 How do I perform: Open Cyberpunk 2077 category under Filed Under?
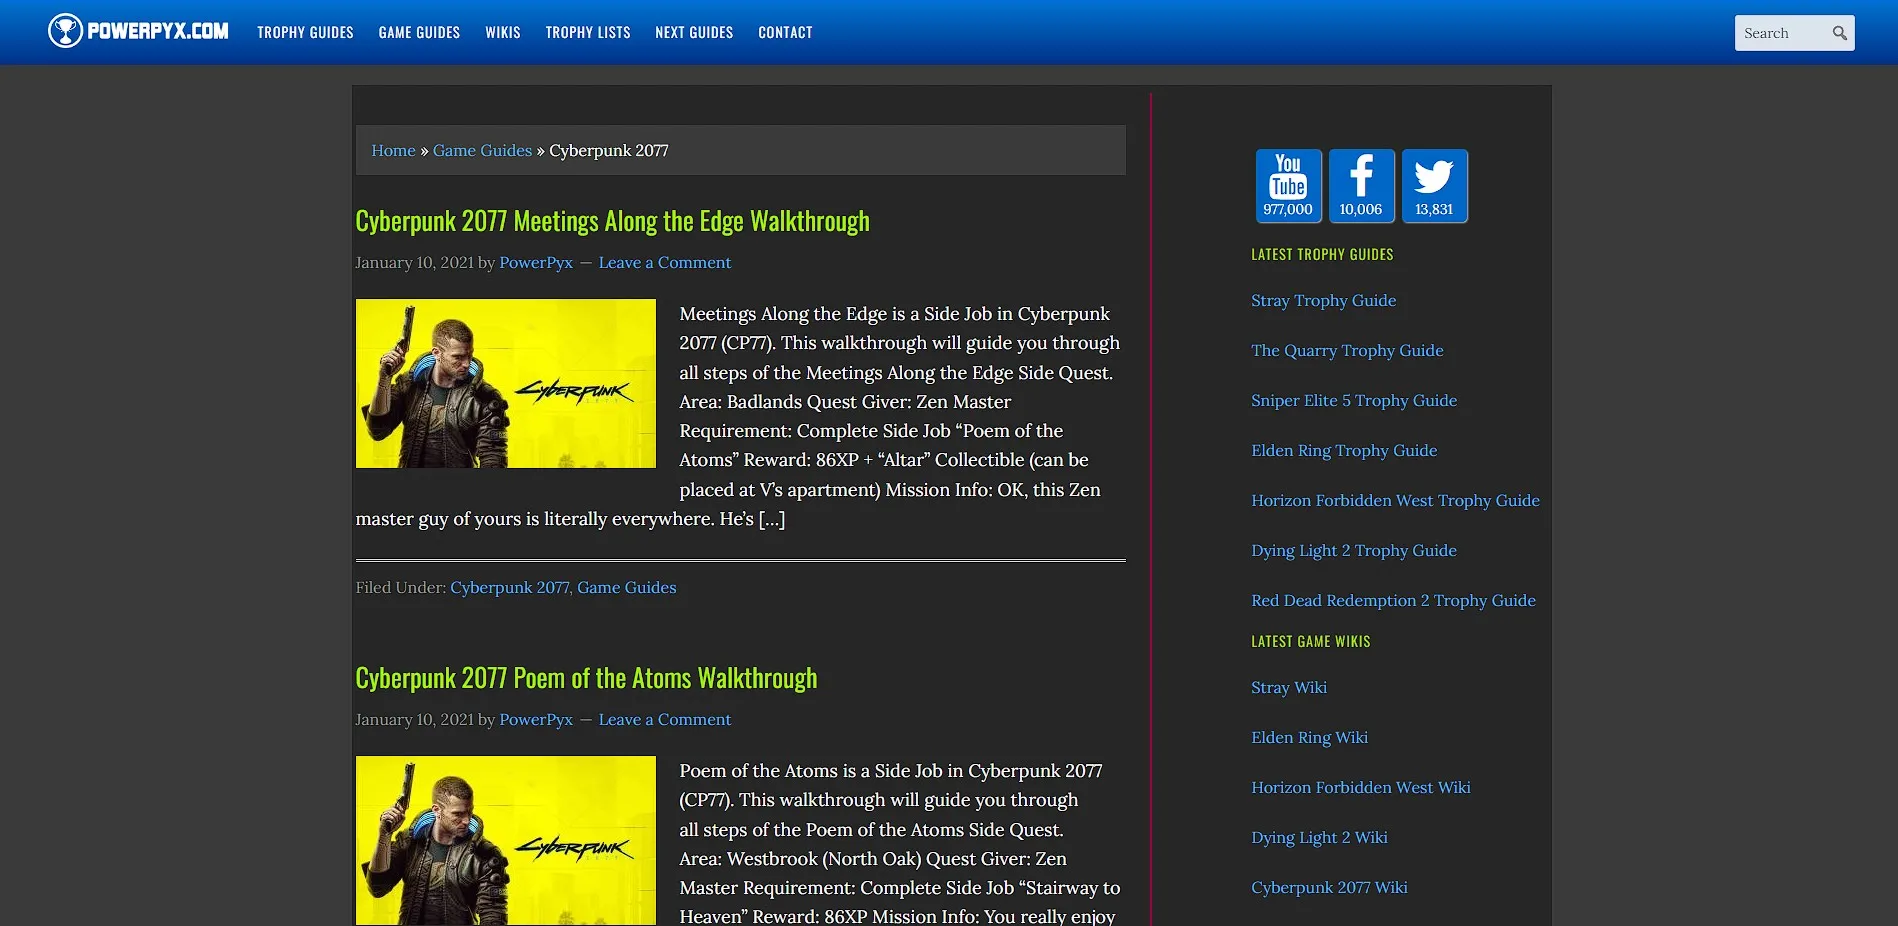pyautogui.click(x=509, y=587)
